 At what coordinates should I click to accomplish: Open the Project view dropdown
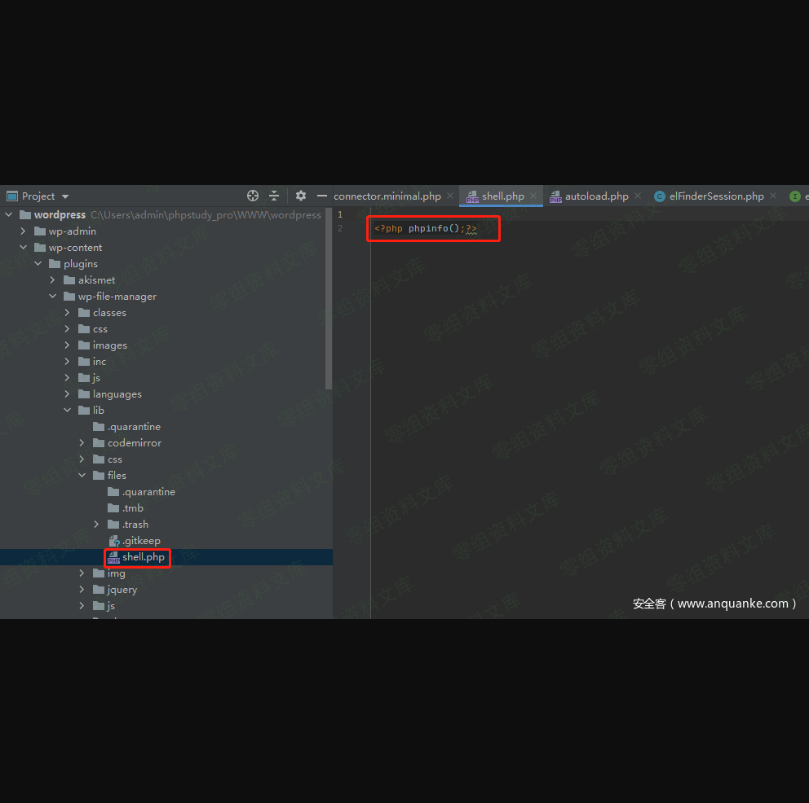click(65, 197)
